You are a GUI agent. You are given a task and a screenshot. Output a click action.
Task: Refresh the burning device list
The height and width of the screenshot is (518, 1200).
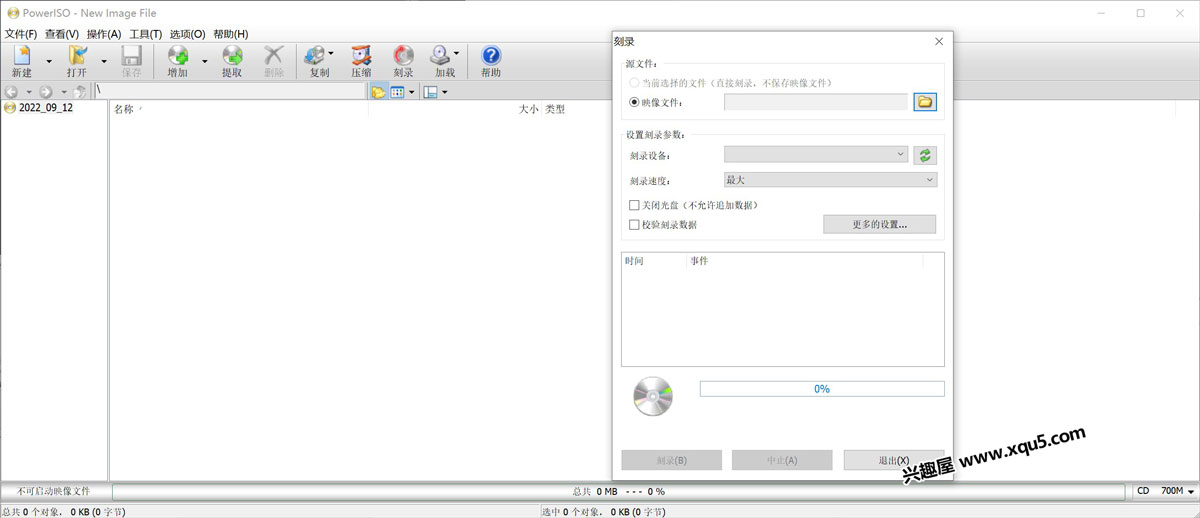tap(925, 155)
